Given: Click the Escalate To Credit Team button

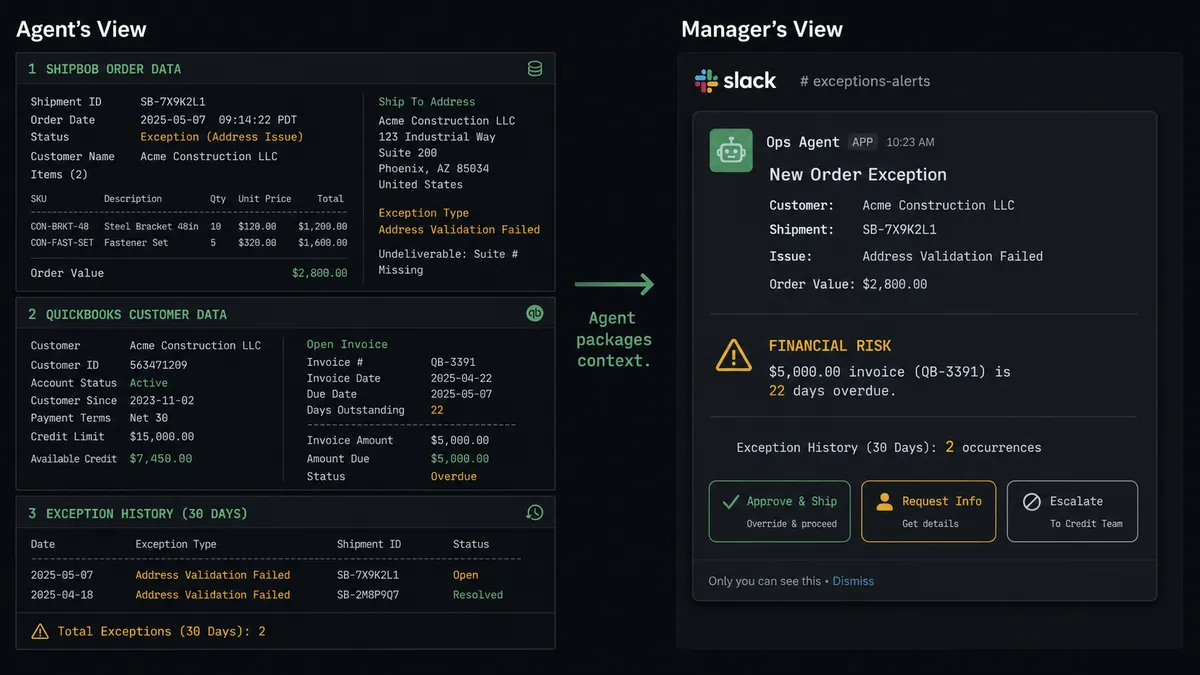Looking at the screenshot, I should pos(1072,511).
